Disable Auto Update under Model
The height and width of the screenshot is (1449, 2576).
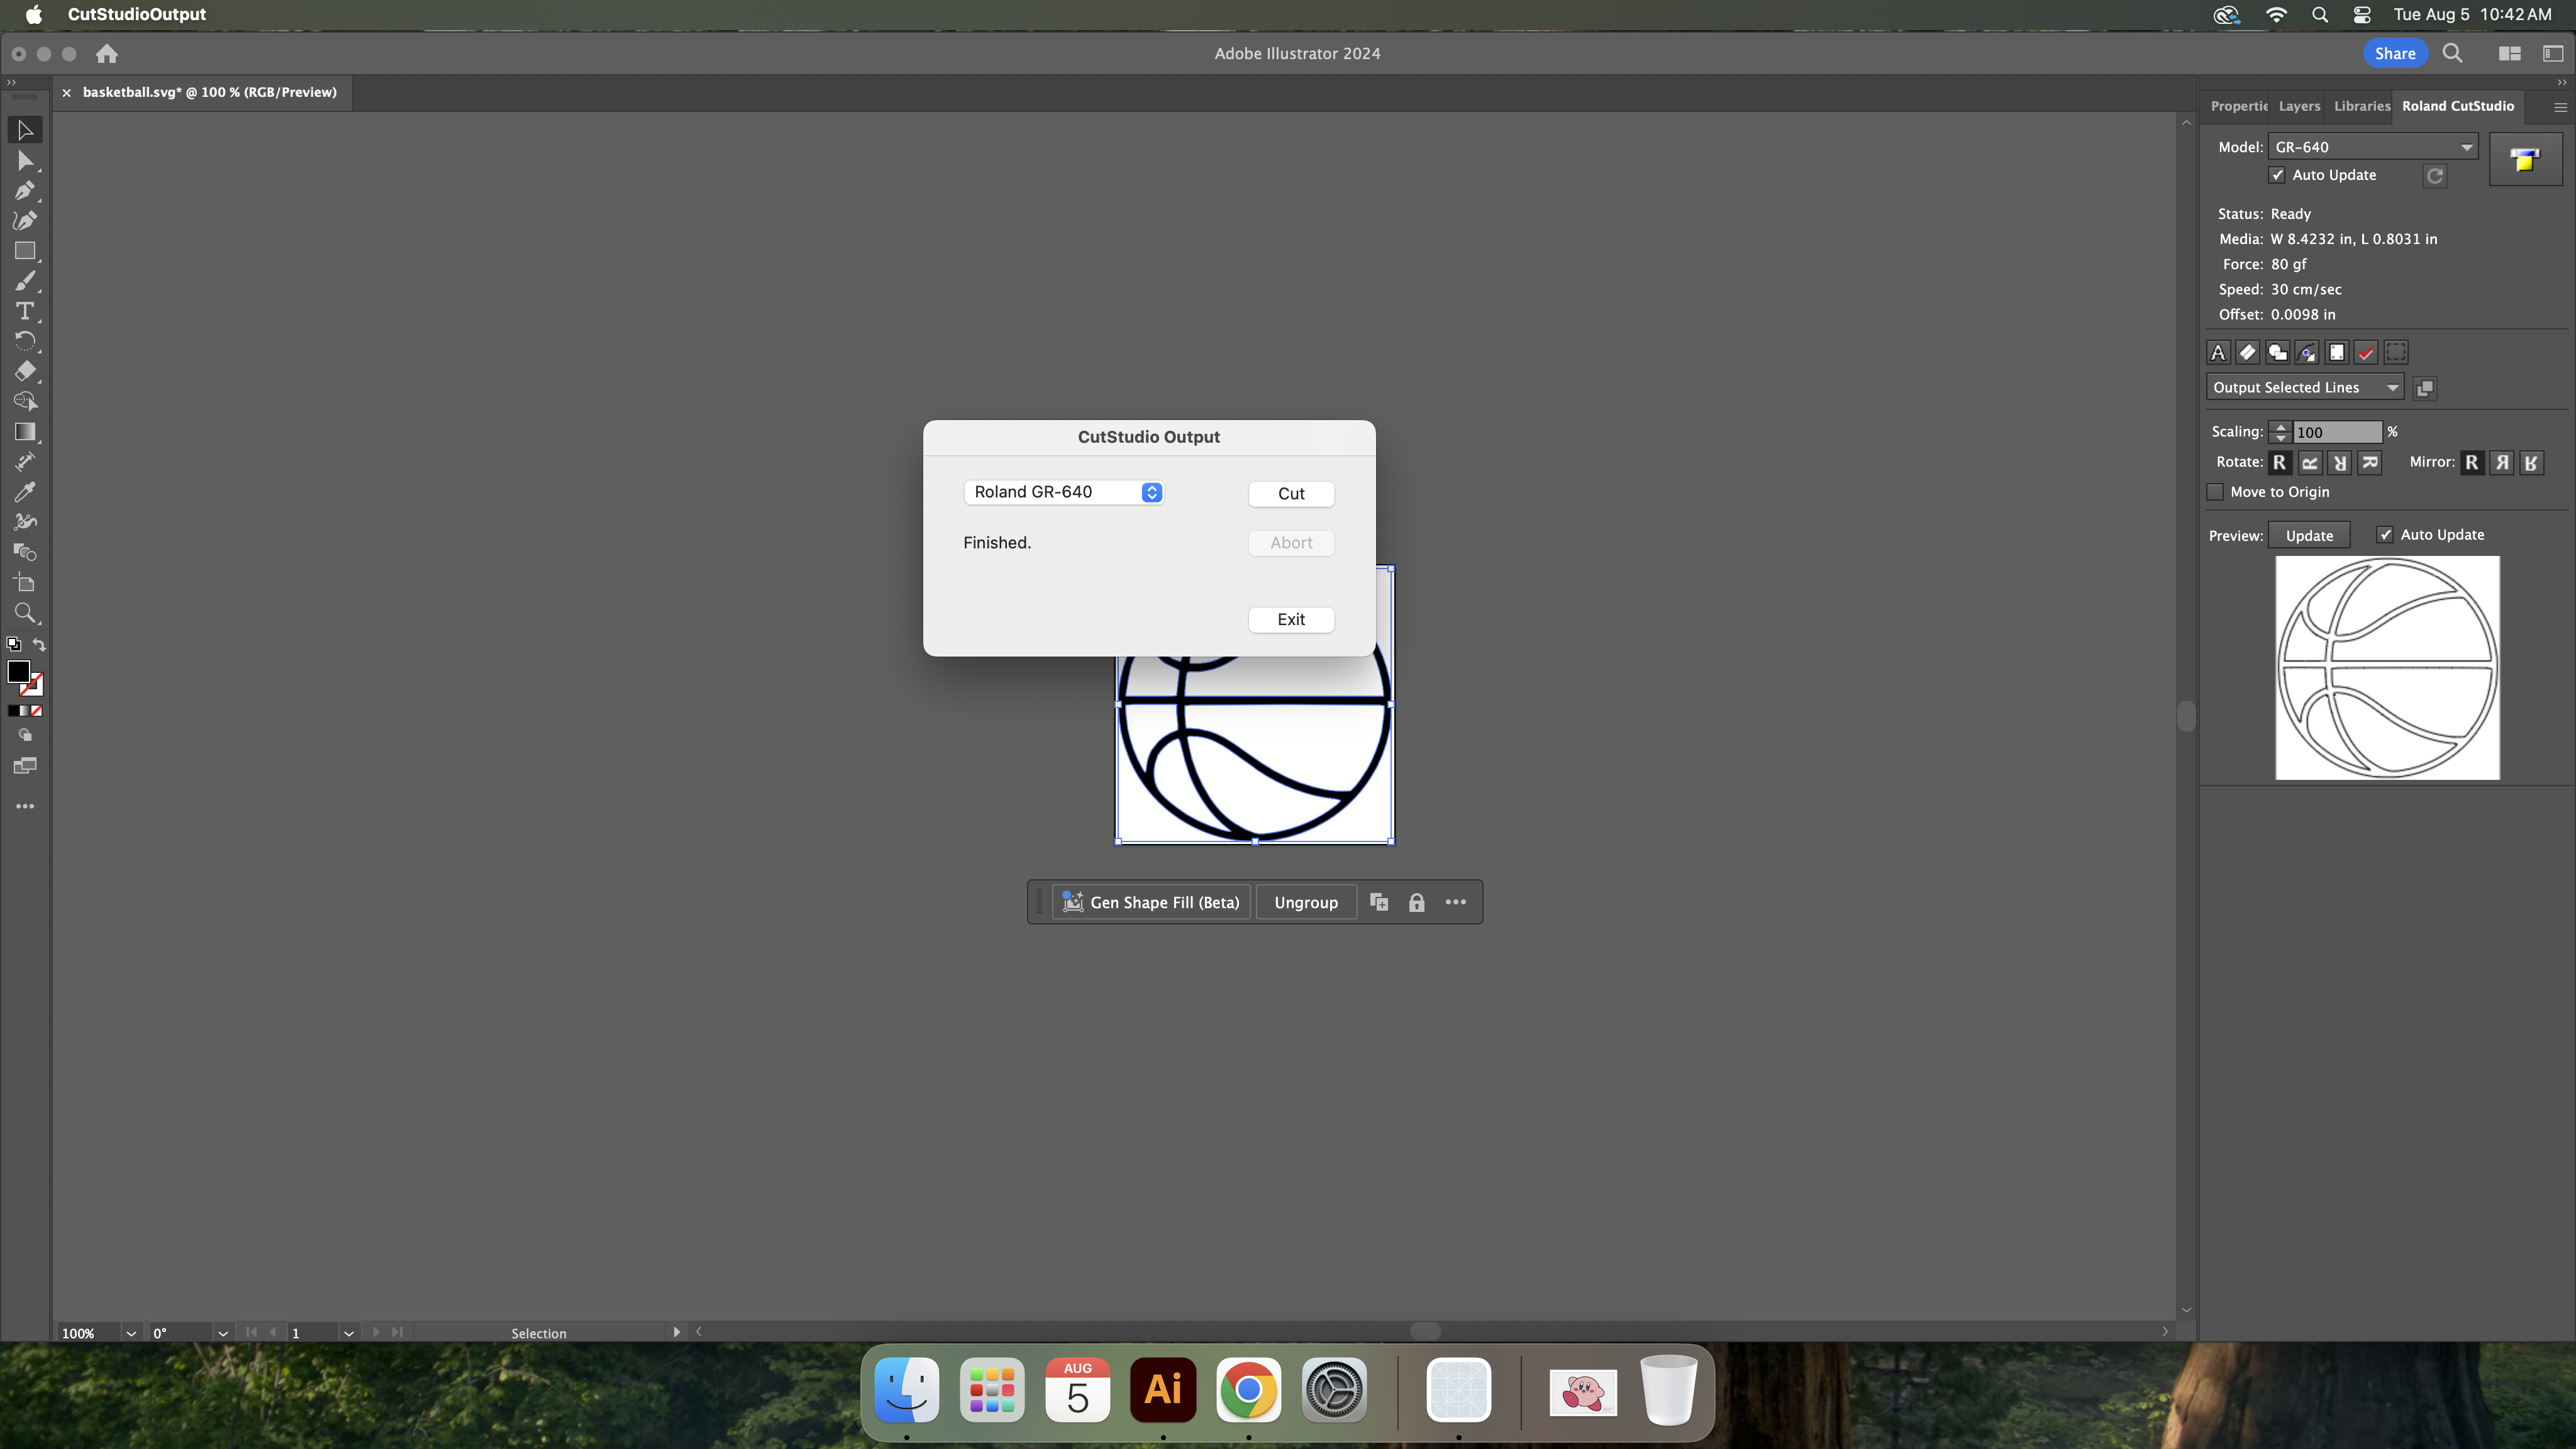pos(2277,175)
